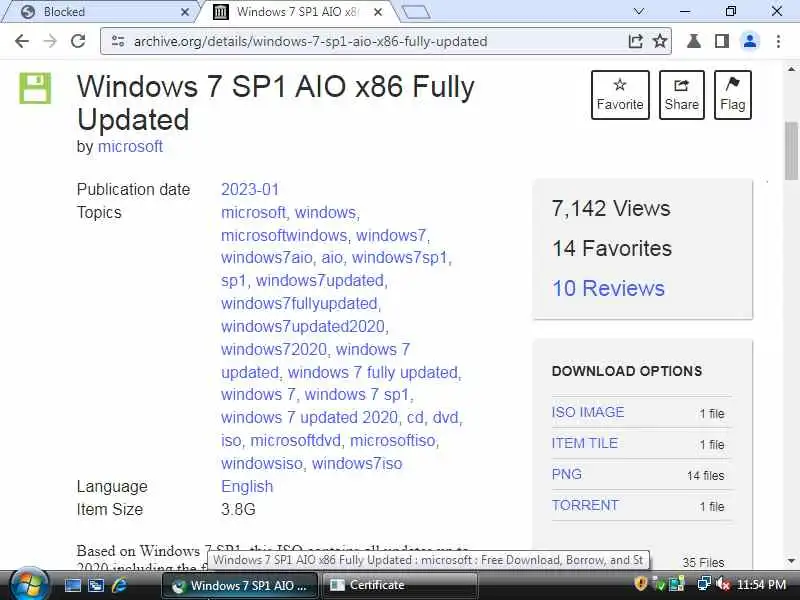Viewport: 800px width, 600px height.
Task: Click Switch between windows quick launch icon
Action: tap(96, 585)
